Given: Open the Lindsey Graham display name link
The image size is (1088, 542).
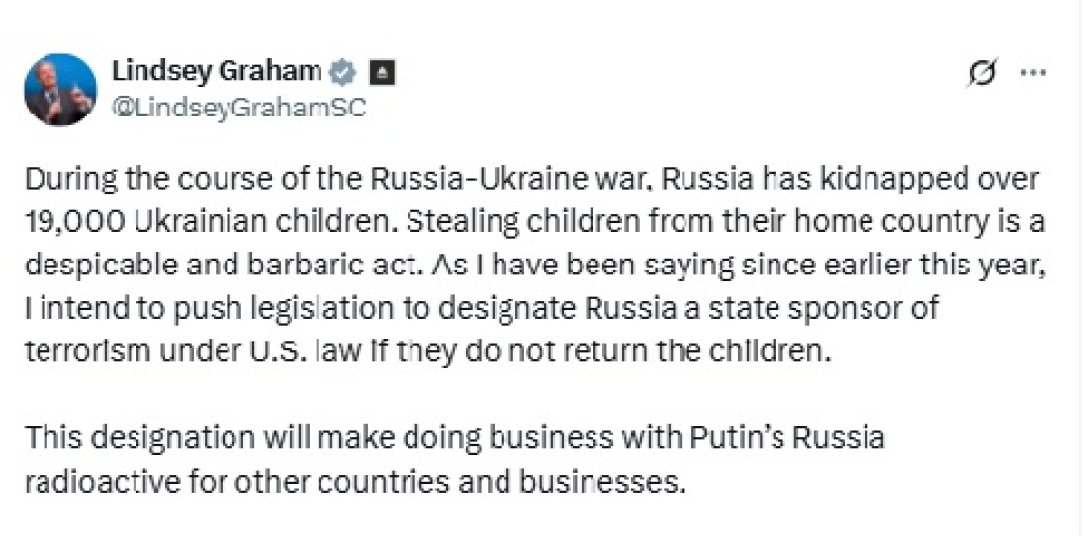Looking at the screenshot, I should coord(216,71).
